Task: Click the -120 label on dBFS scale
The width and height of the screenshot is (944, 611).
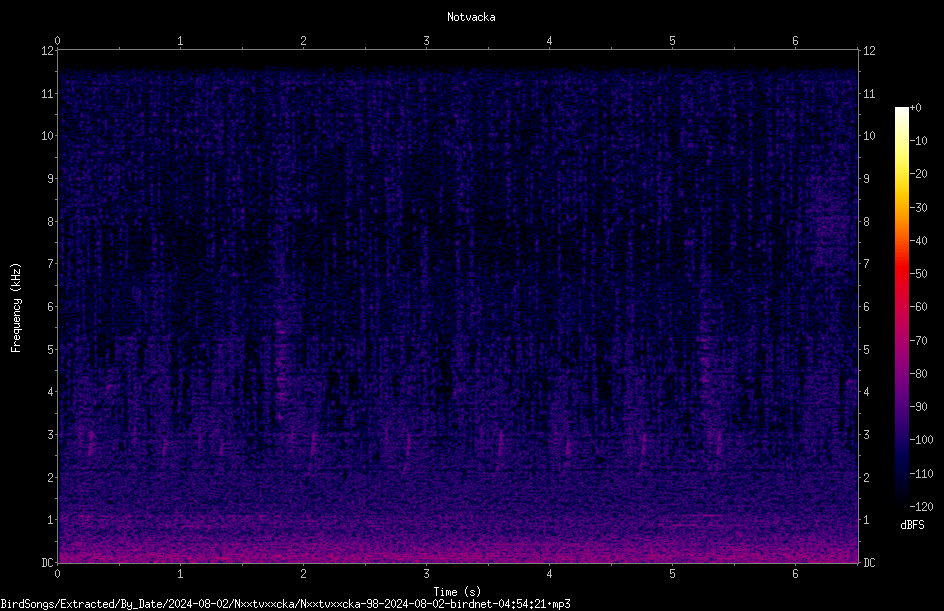Action: point(921,507)
